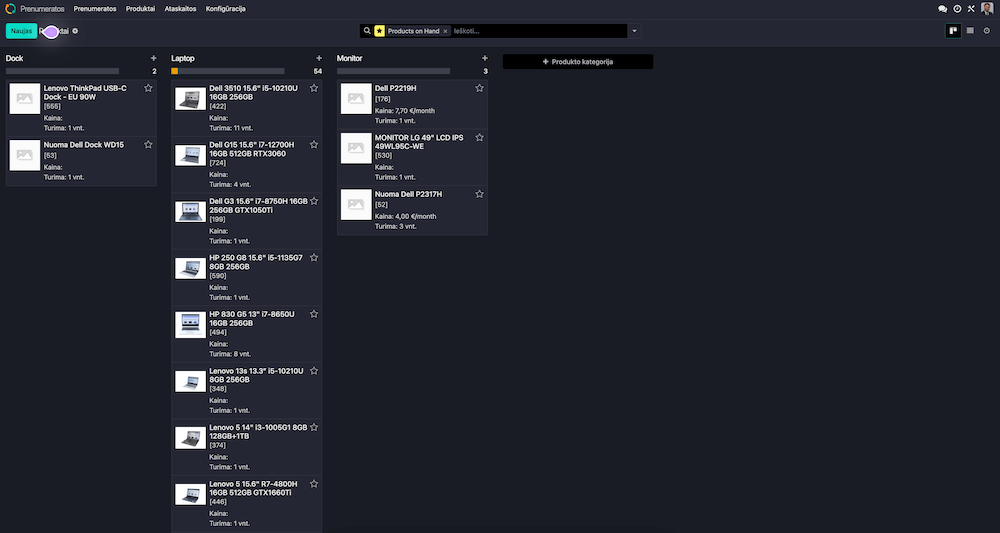This screenshot has width=1000, height=533.
Task: Click the Naujas button
Action: (21, 31)
